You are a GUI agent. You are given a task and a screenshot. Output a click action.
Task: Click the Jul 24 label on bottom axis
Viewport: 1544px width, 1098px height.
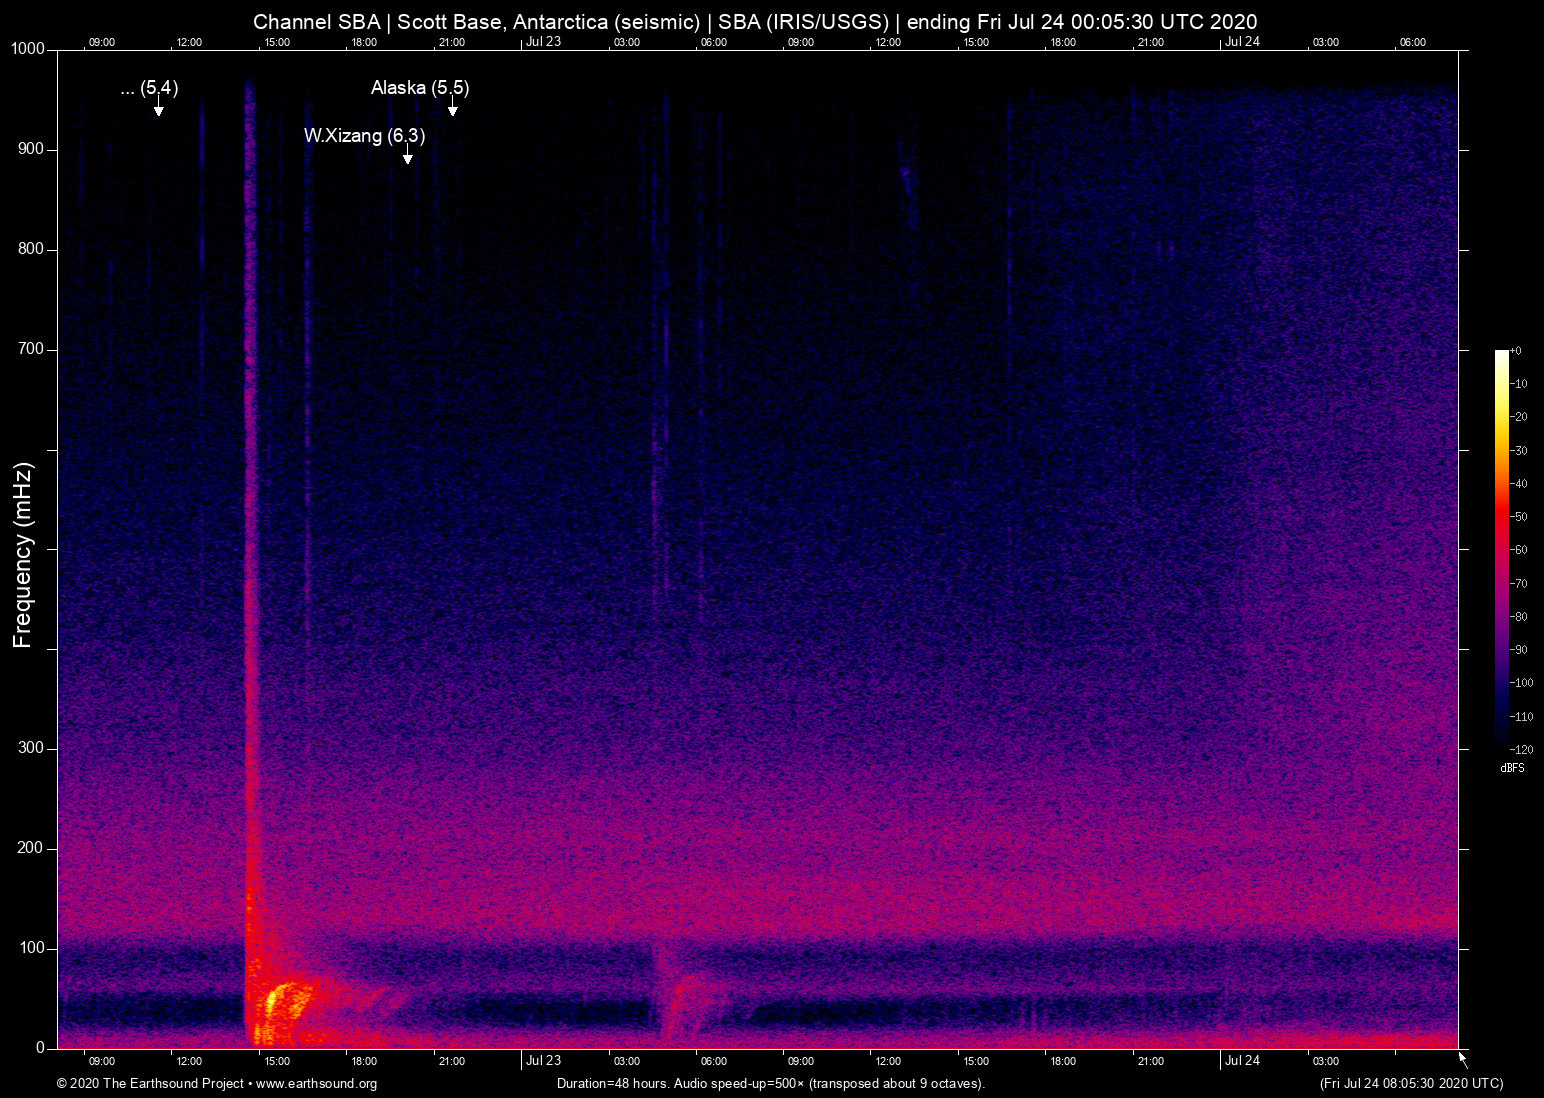point(1242,1060)
